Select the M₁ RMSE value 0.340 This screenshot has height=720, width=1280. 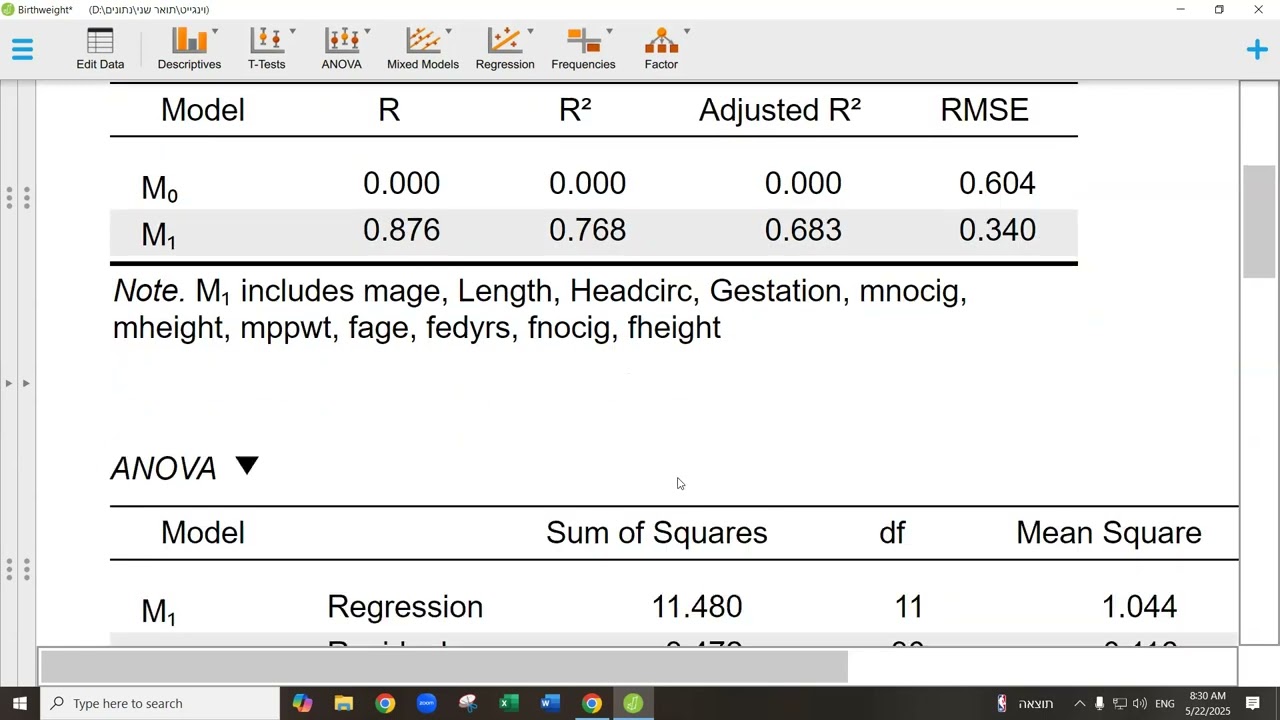click(x=997, y=230)
